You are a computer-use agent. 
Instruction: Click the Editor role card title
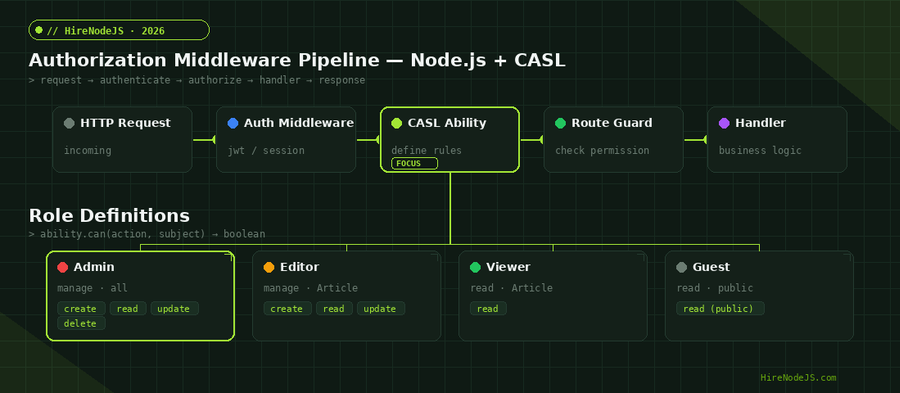pyautogui.click(x=300, y=267)
